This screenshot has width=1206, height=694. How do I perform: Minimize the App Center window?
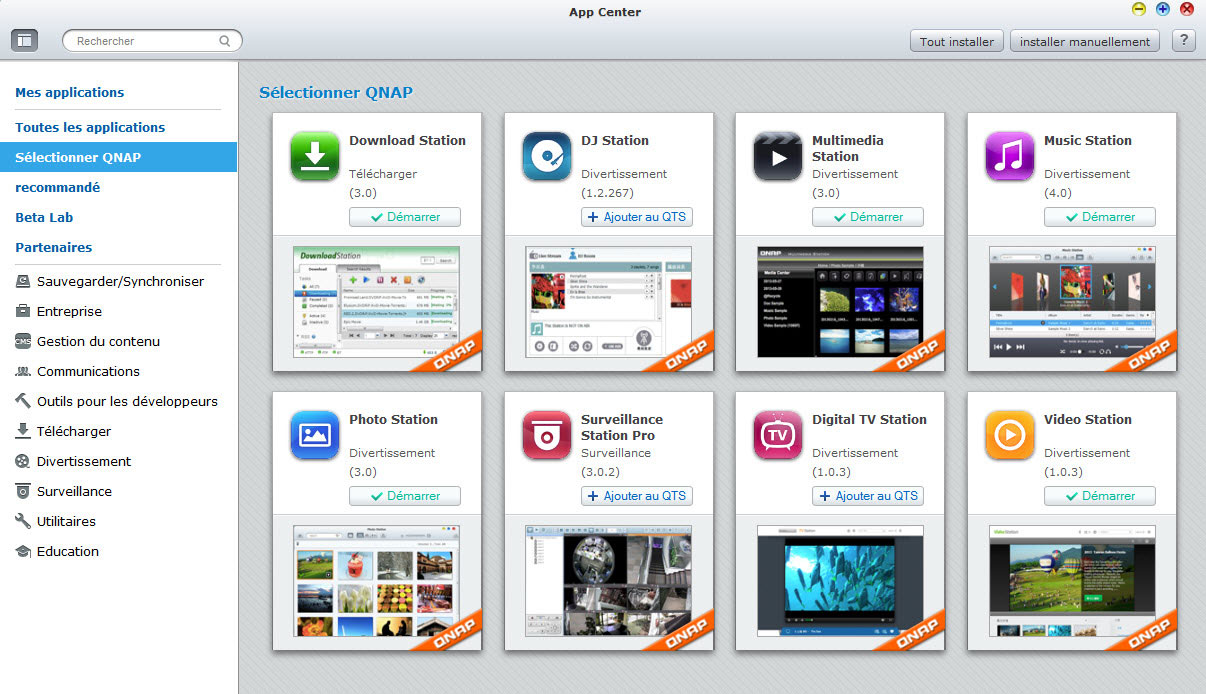coord(1139,9)
